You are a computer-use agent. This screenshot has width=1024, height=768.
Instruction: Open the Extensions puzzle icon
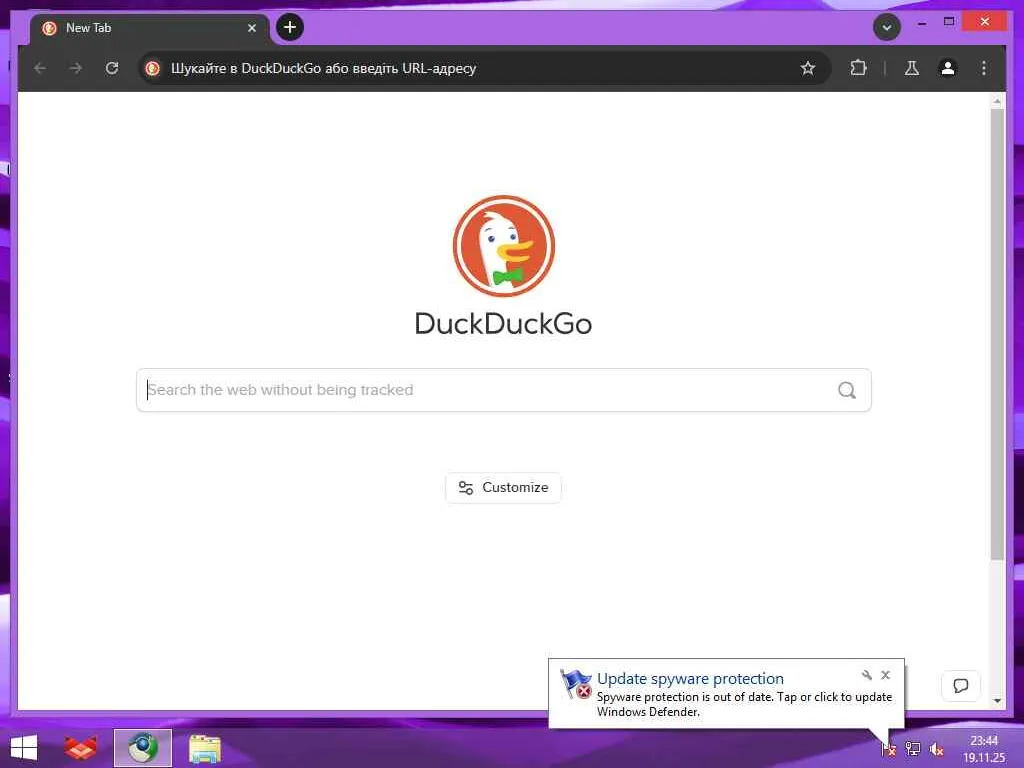pyautogui.click(x=858, y=68)
